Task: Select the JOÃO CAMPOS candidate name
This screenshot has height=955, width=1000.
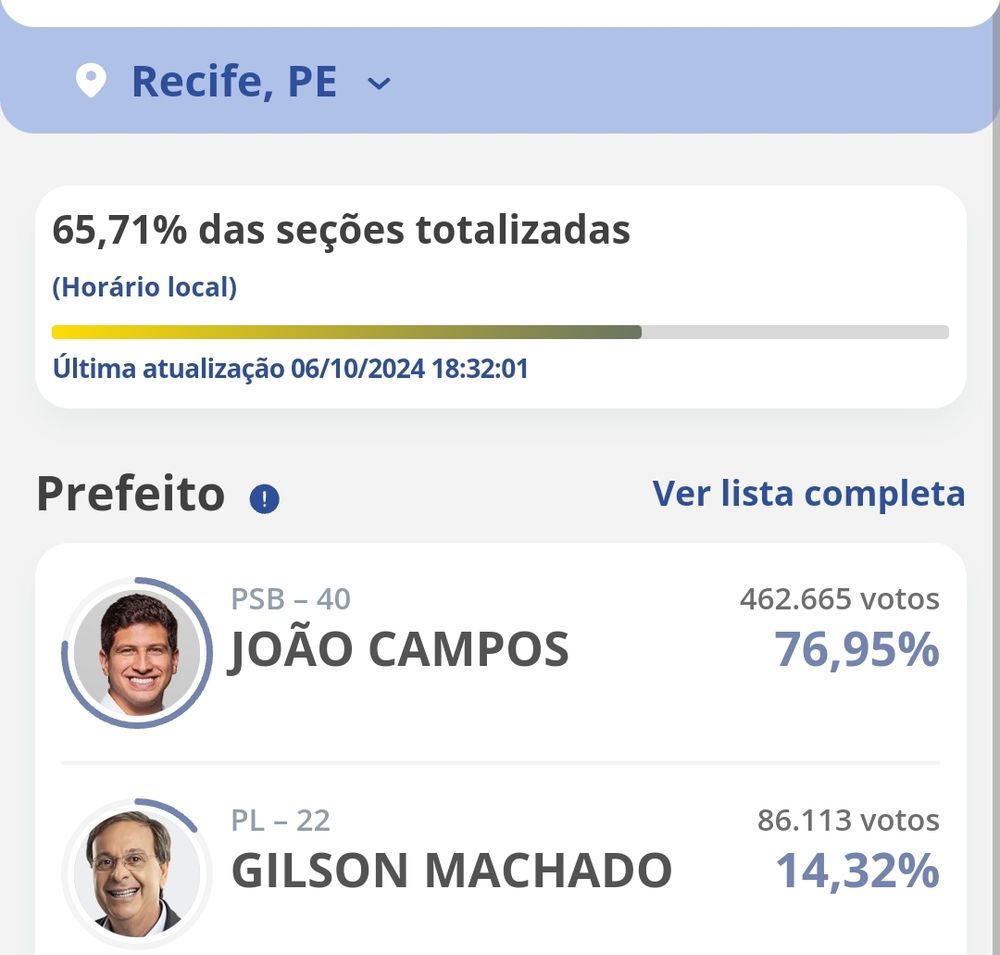Action: pos(399,650)
